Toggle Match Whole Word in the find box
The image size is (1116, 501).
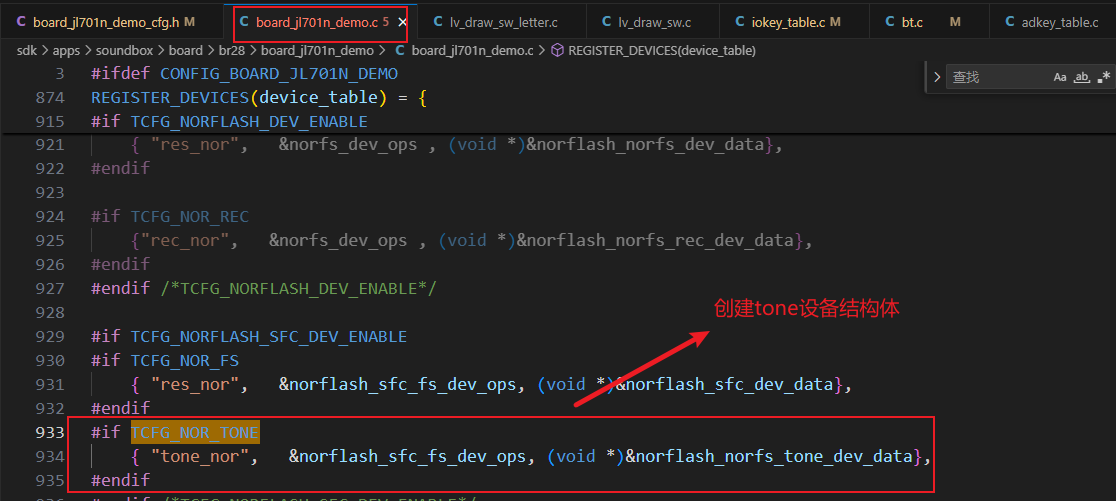1082,77
